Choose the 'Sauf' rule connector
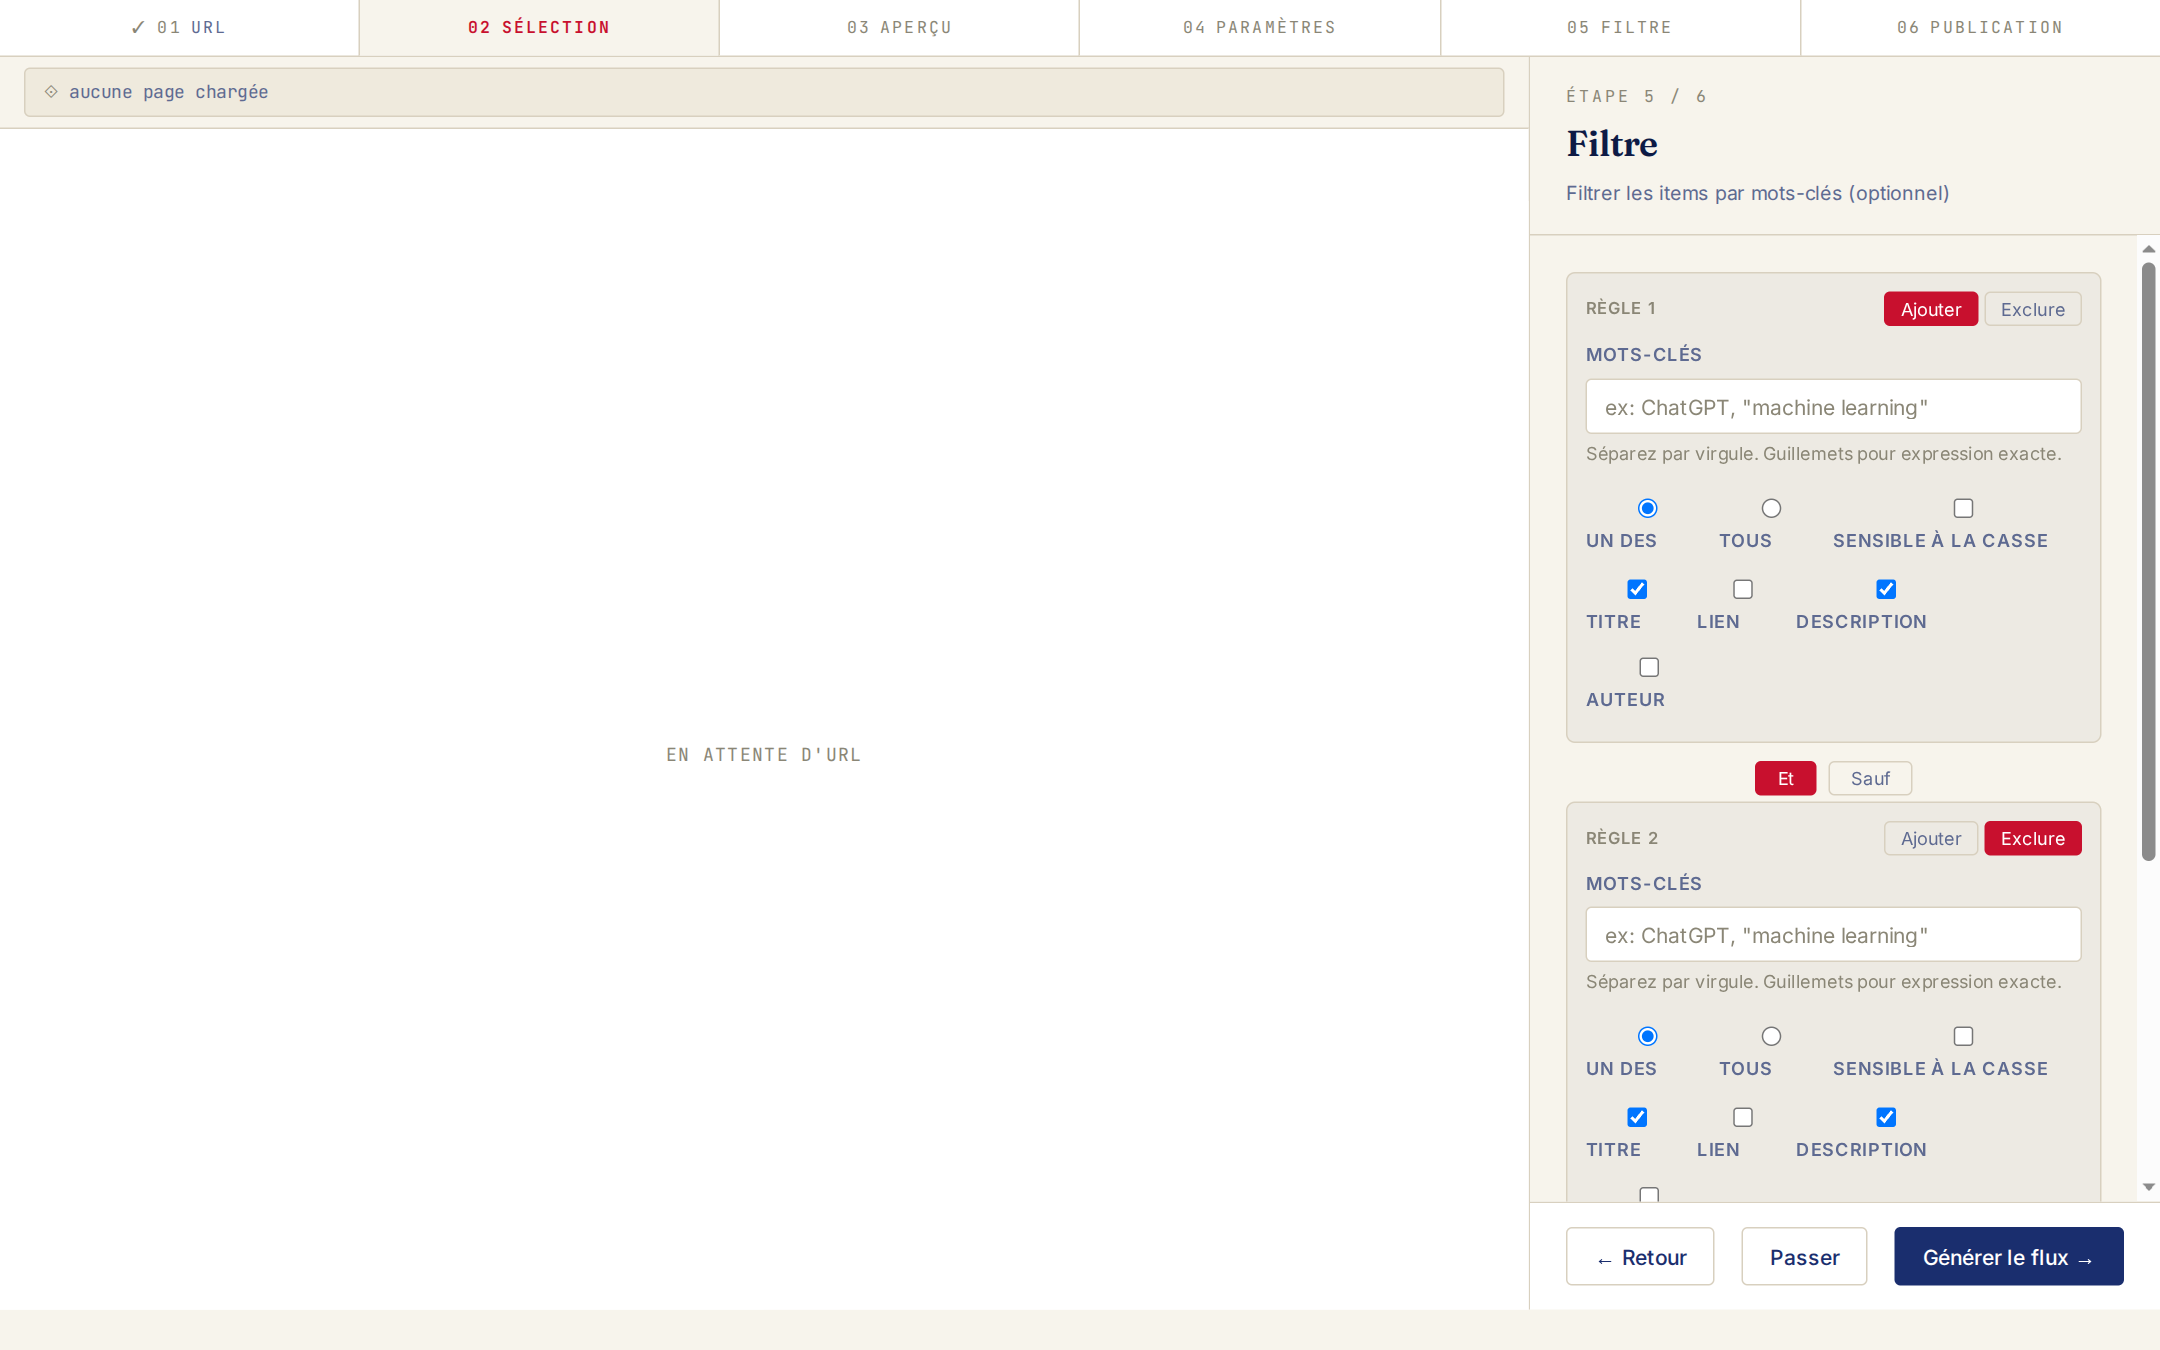 [1870, 778]
